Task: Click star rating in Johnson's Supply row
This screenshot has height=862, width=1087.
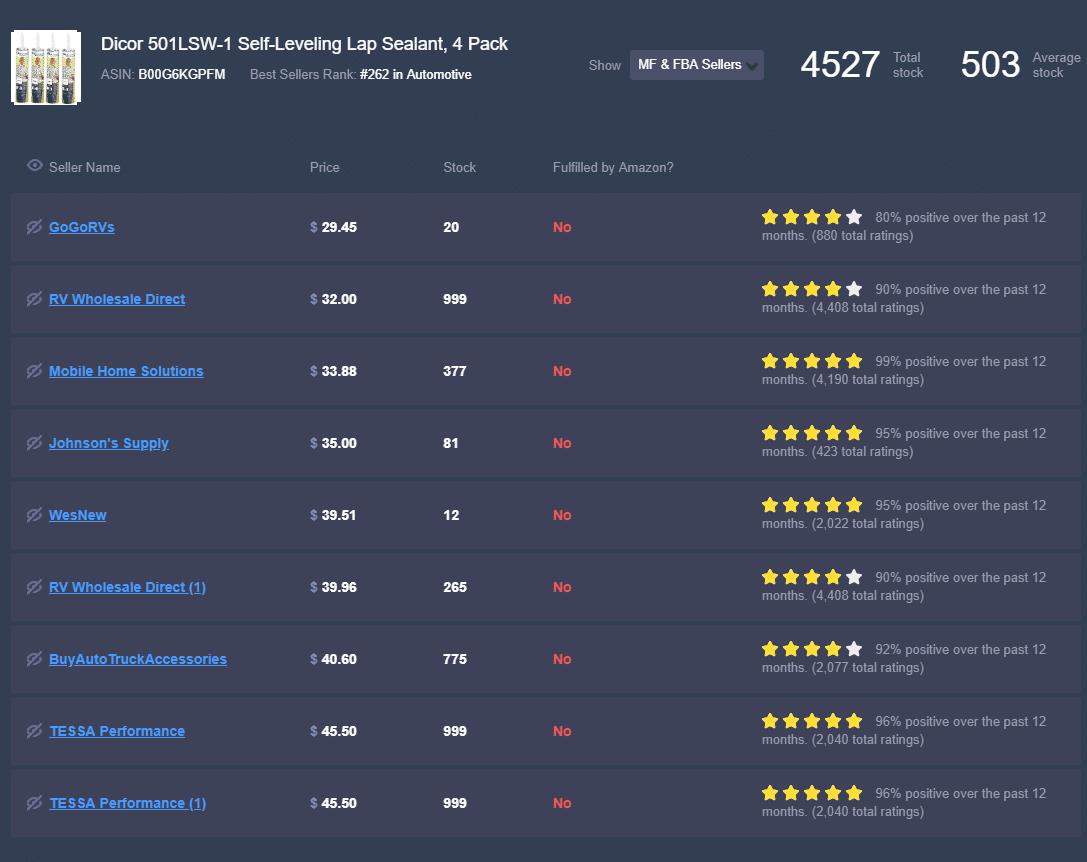Action: pos(812,433)
